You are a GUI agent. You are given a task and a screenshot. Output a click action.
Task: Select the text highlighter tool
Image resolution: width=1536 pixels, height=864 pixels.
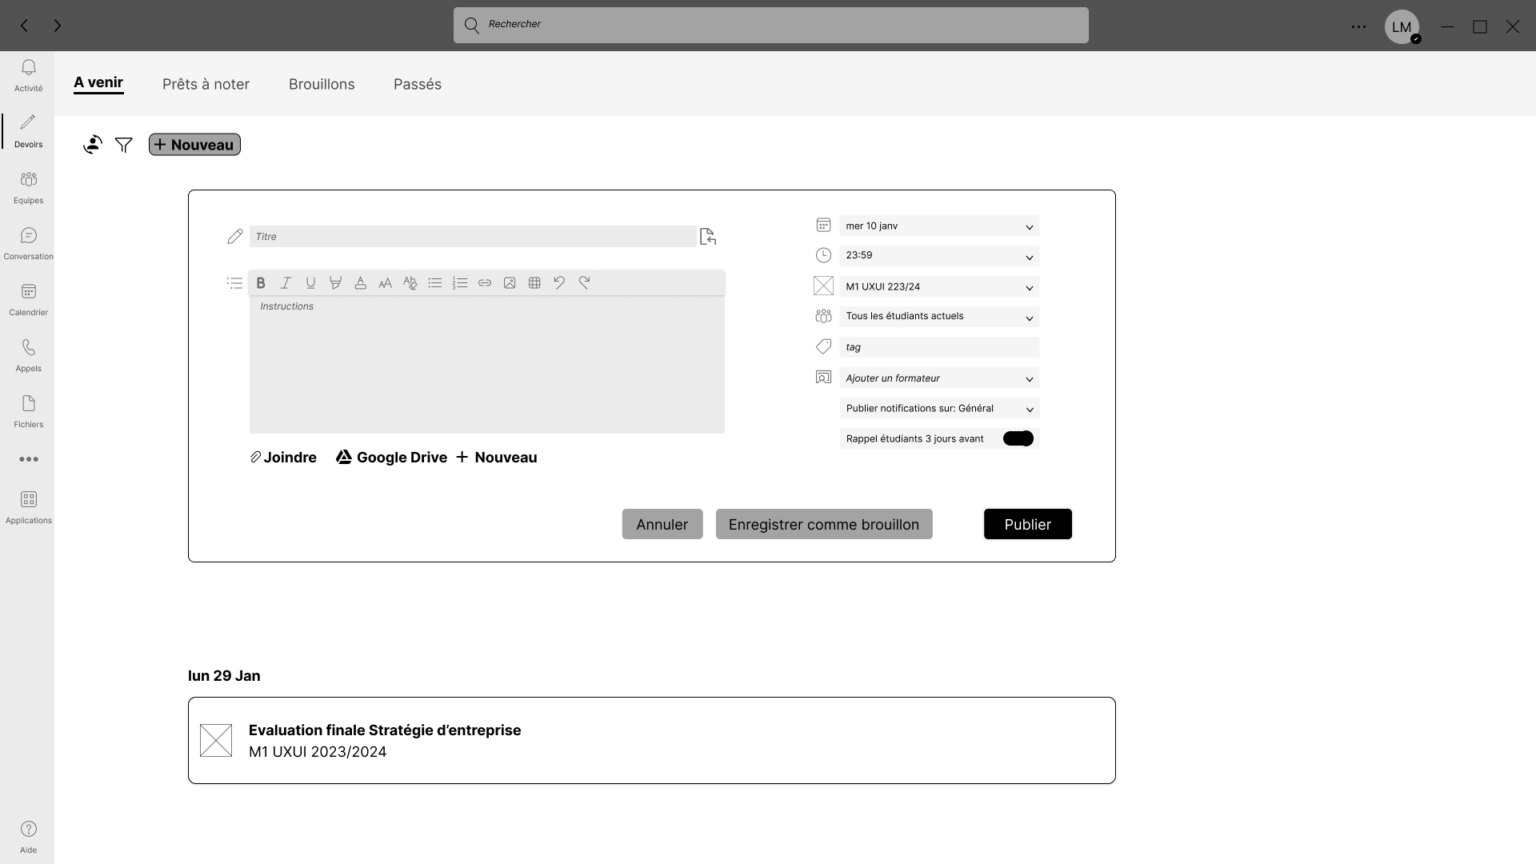(335, 283)
